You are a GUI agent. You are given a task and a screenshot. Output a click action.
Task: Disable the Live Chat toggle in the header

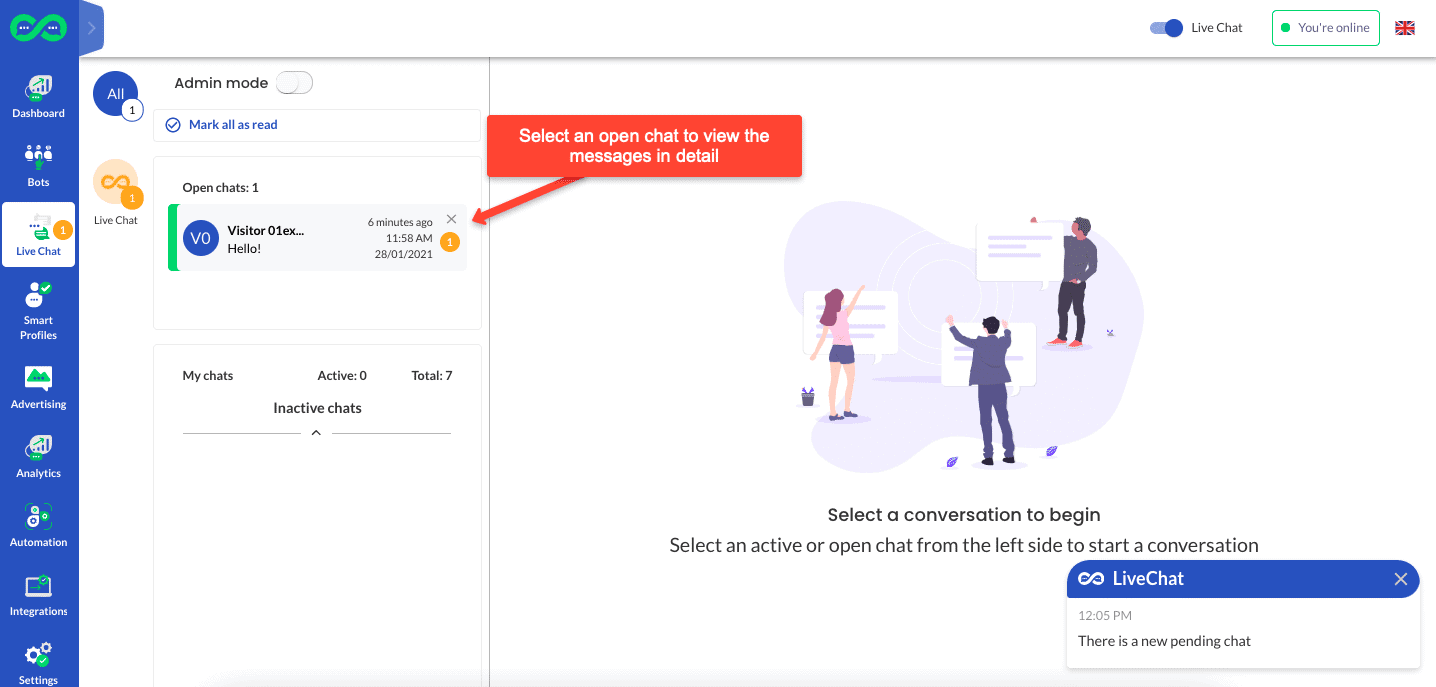pyautogui.click(x=1165, y=28)
